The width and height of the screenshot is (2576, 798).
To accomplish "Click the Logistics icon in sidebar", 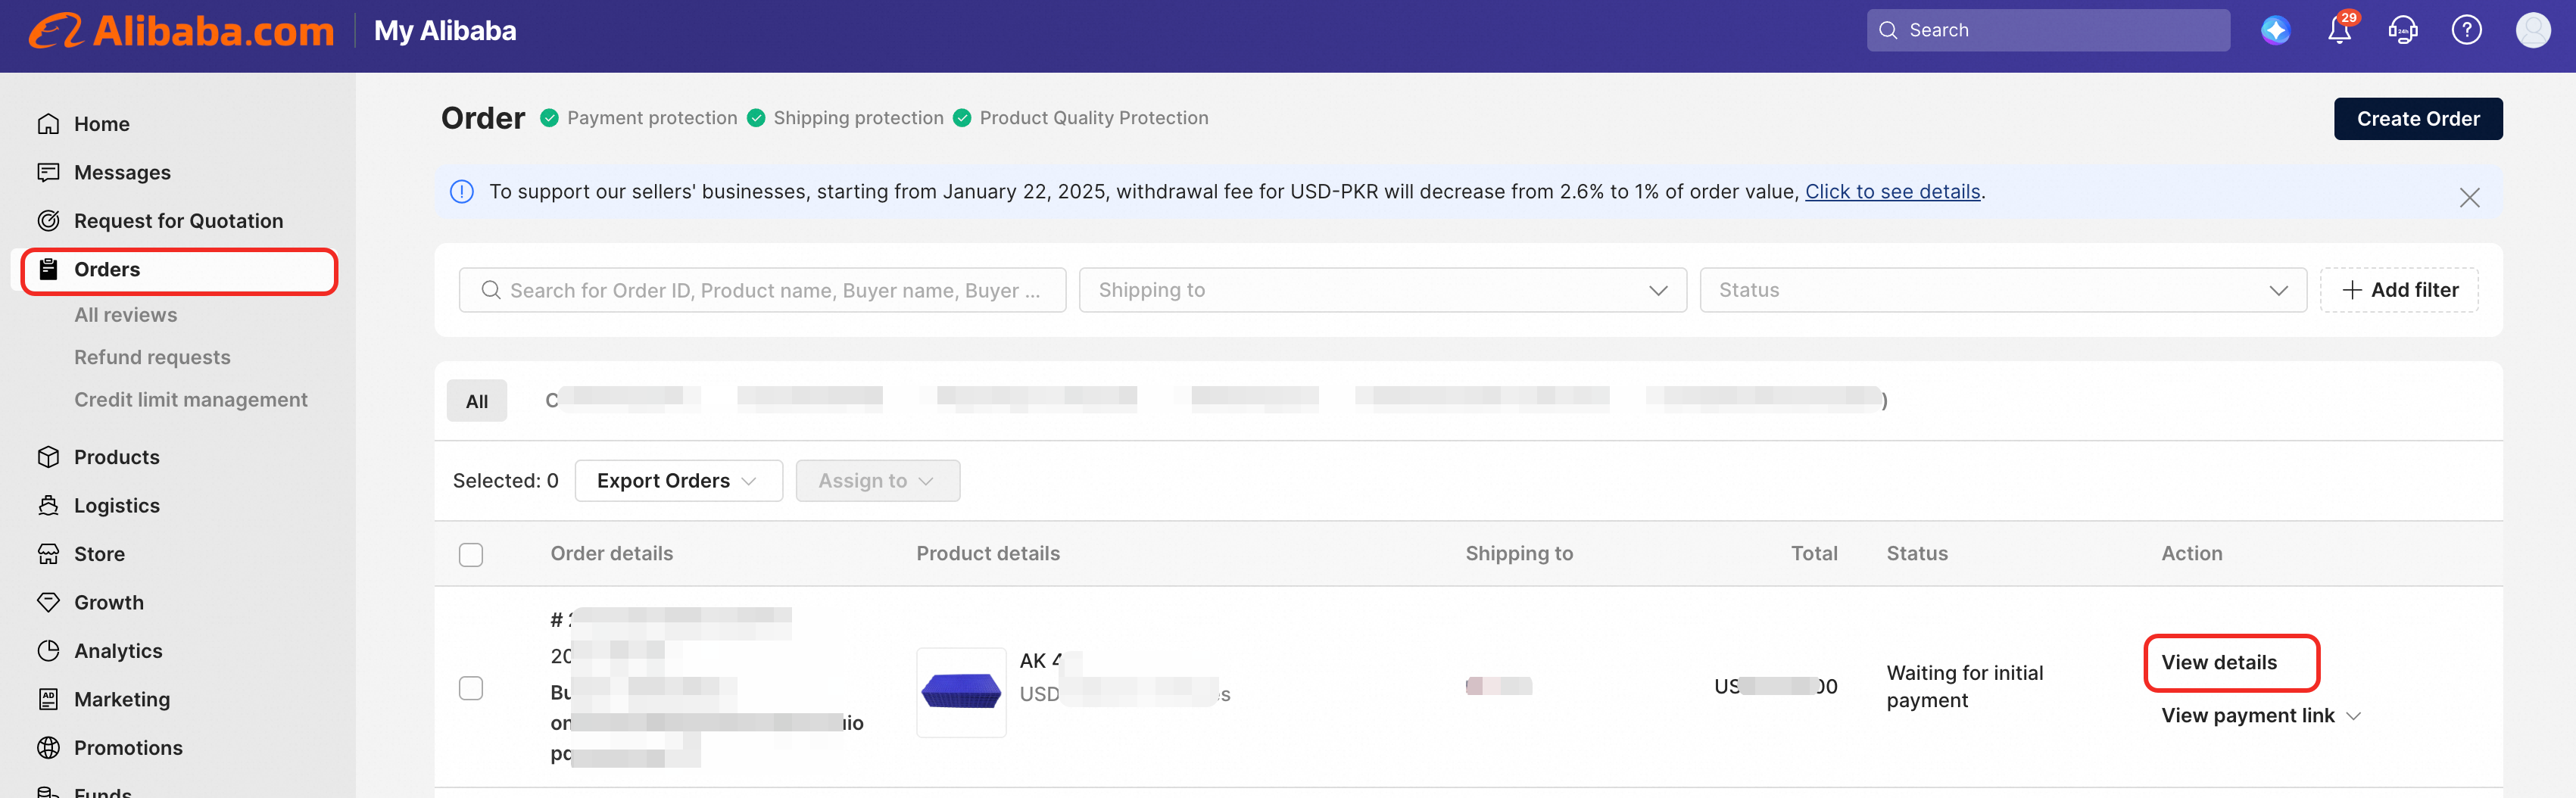I will (x=48, y=505).
